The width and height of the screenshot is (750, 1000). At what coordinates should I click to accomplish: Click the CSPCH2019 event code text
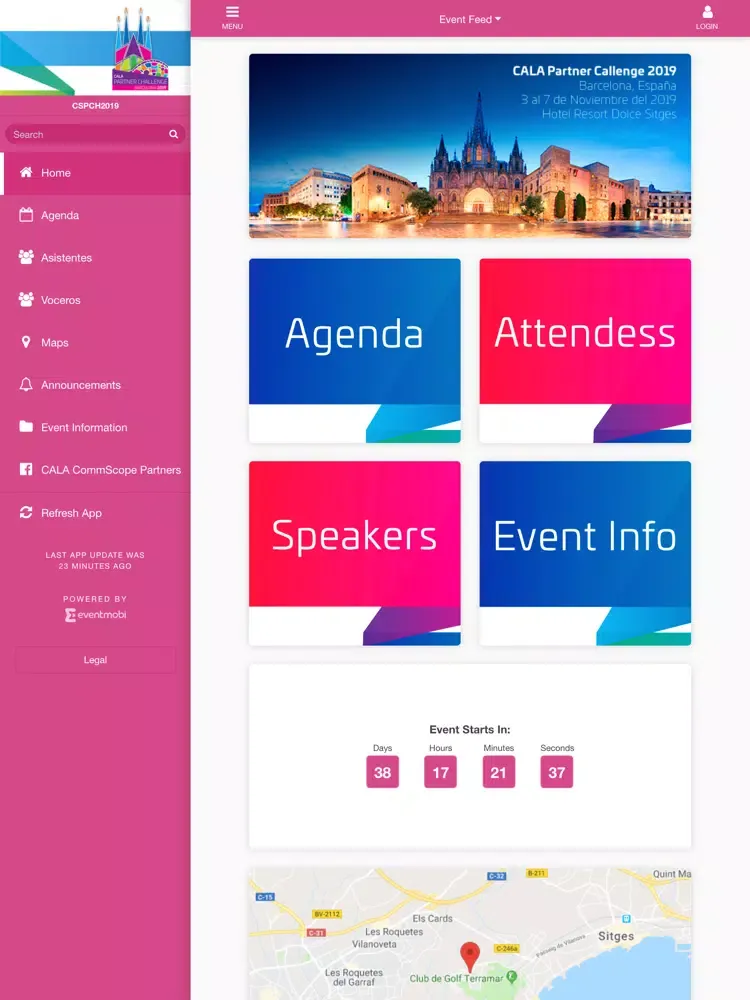[x=96, y=106]
